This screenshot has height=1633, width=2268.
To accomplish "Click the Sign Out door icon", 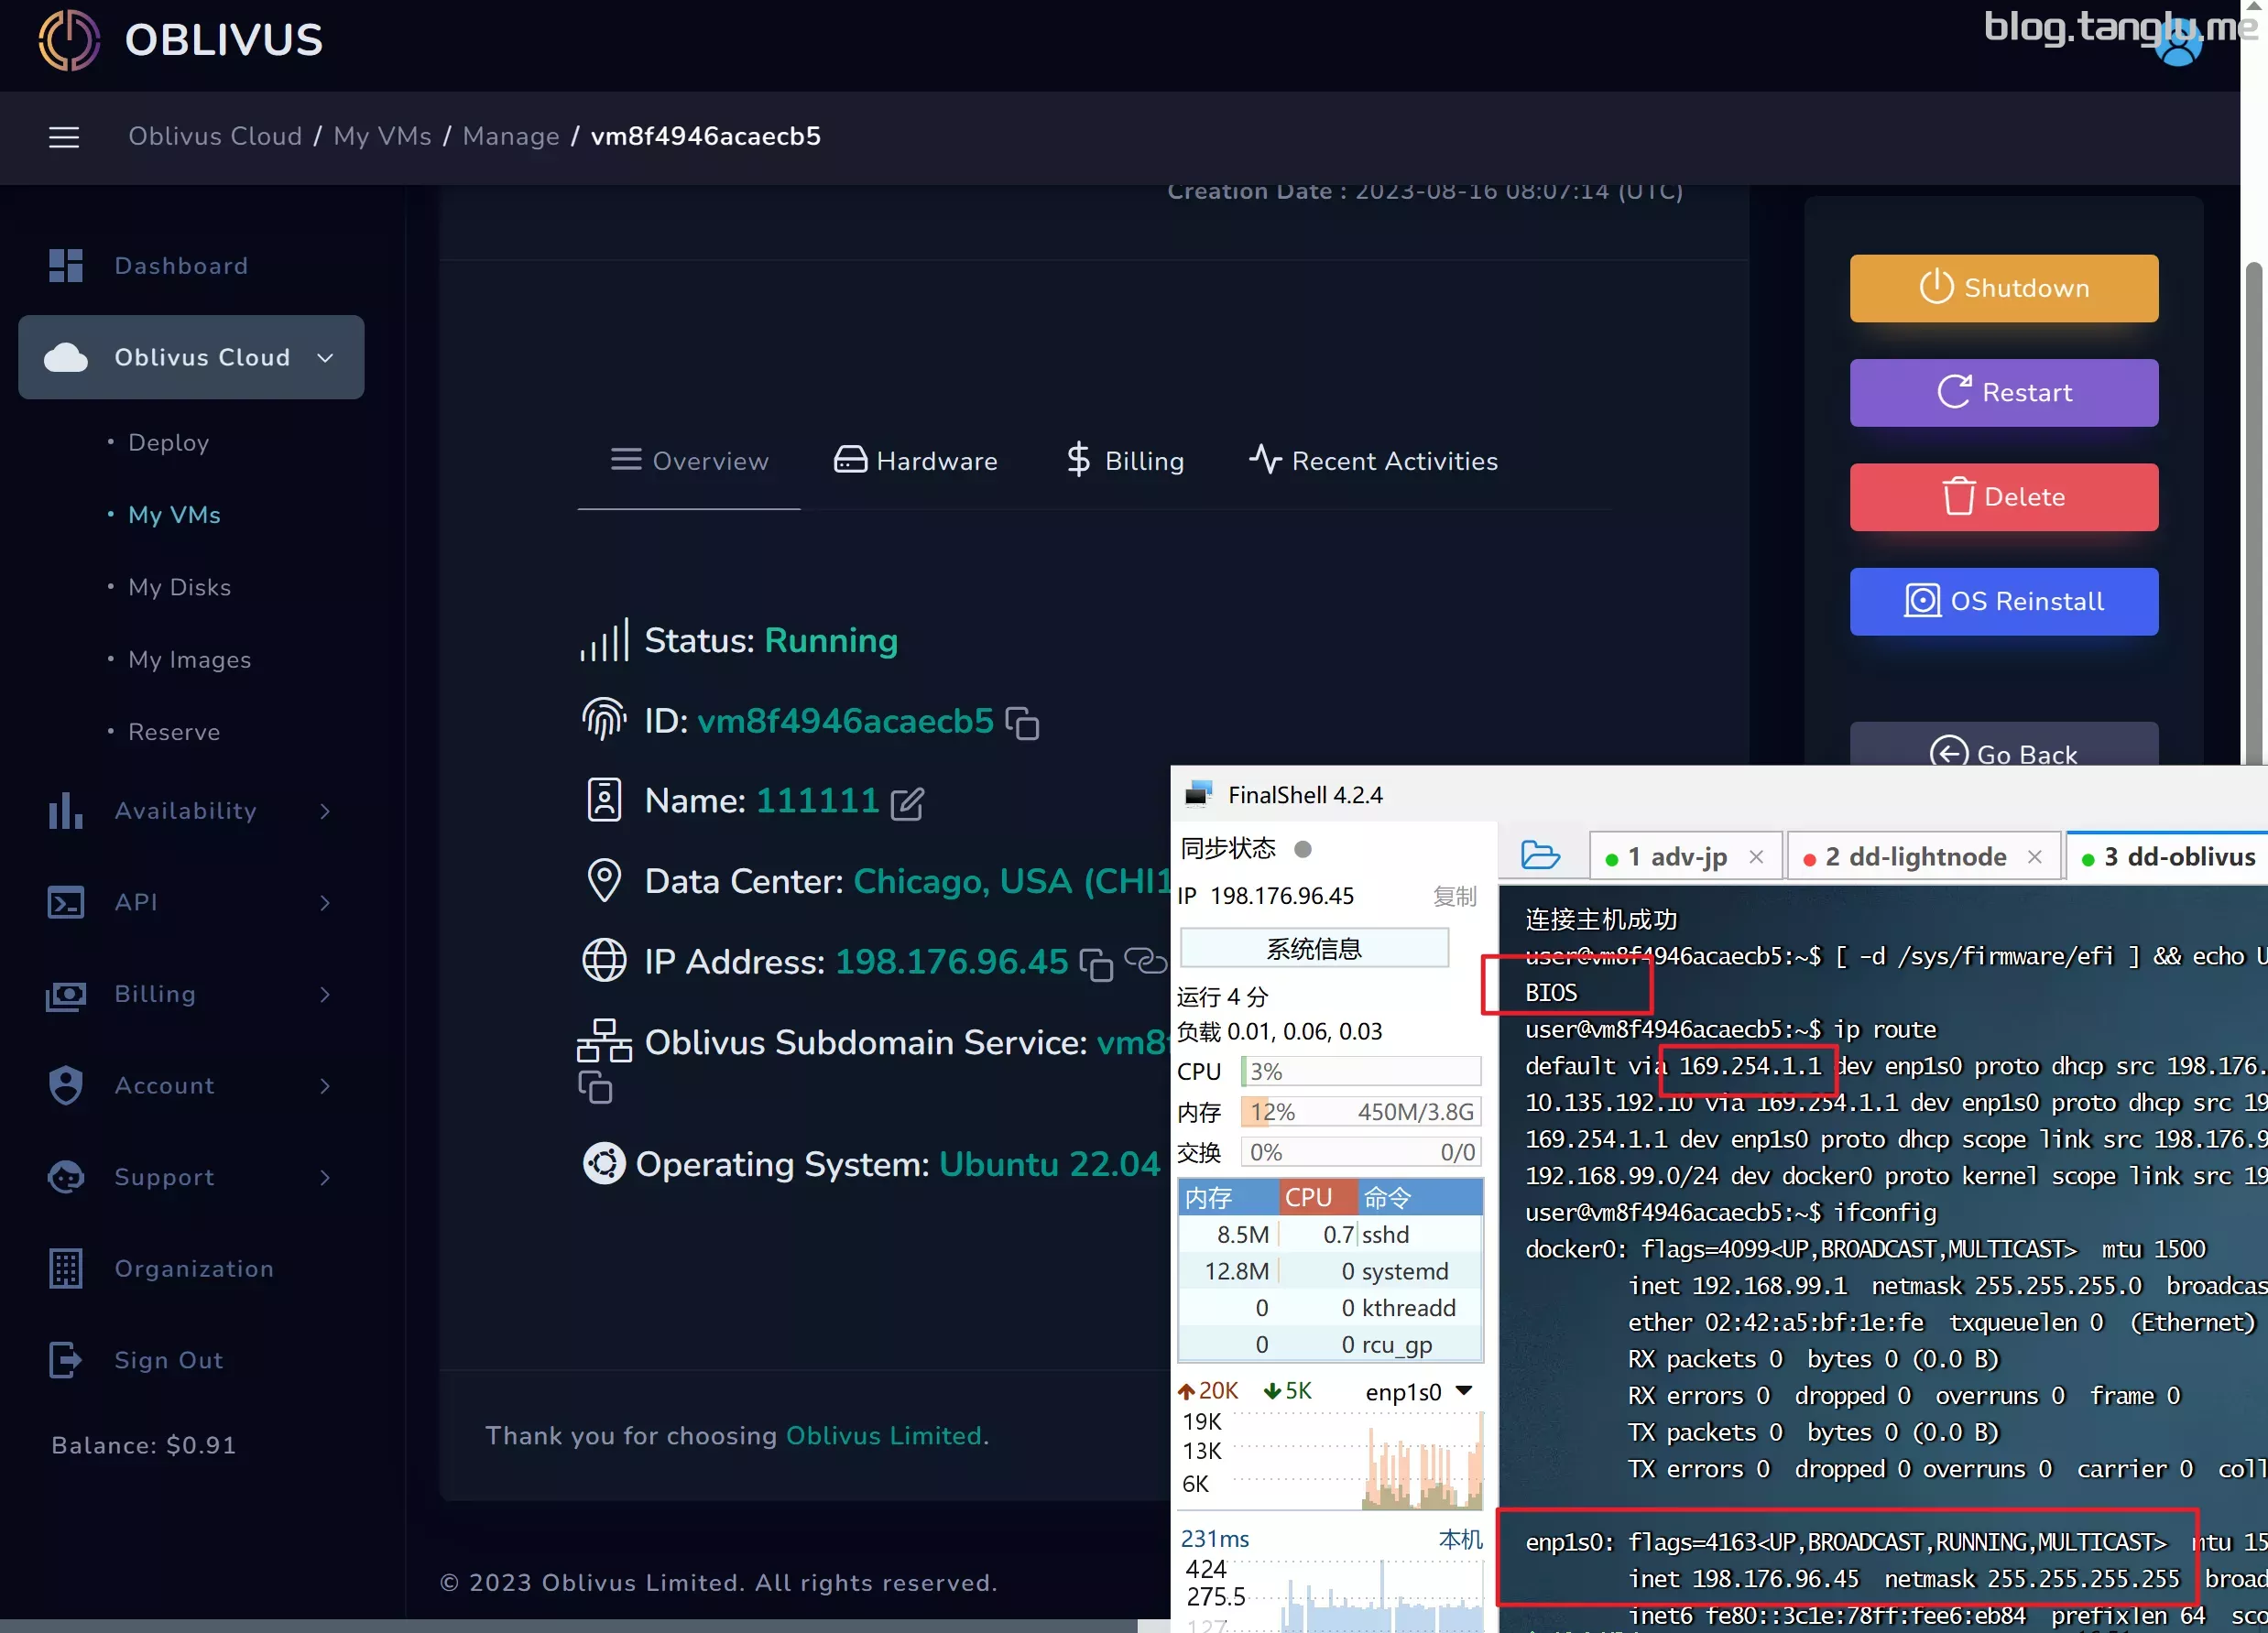I will (x=66, y=1360).
